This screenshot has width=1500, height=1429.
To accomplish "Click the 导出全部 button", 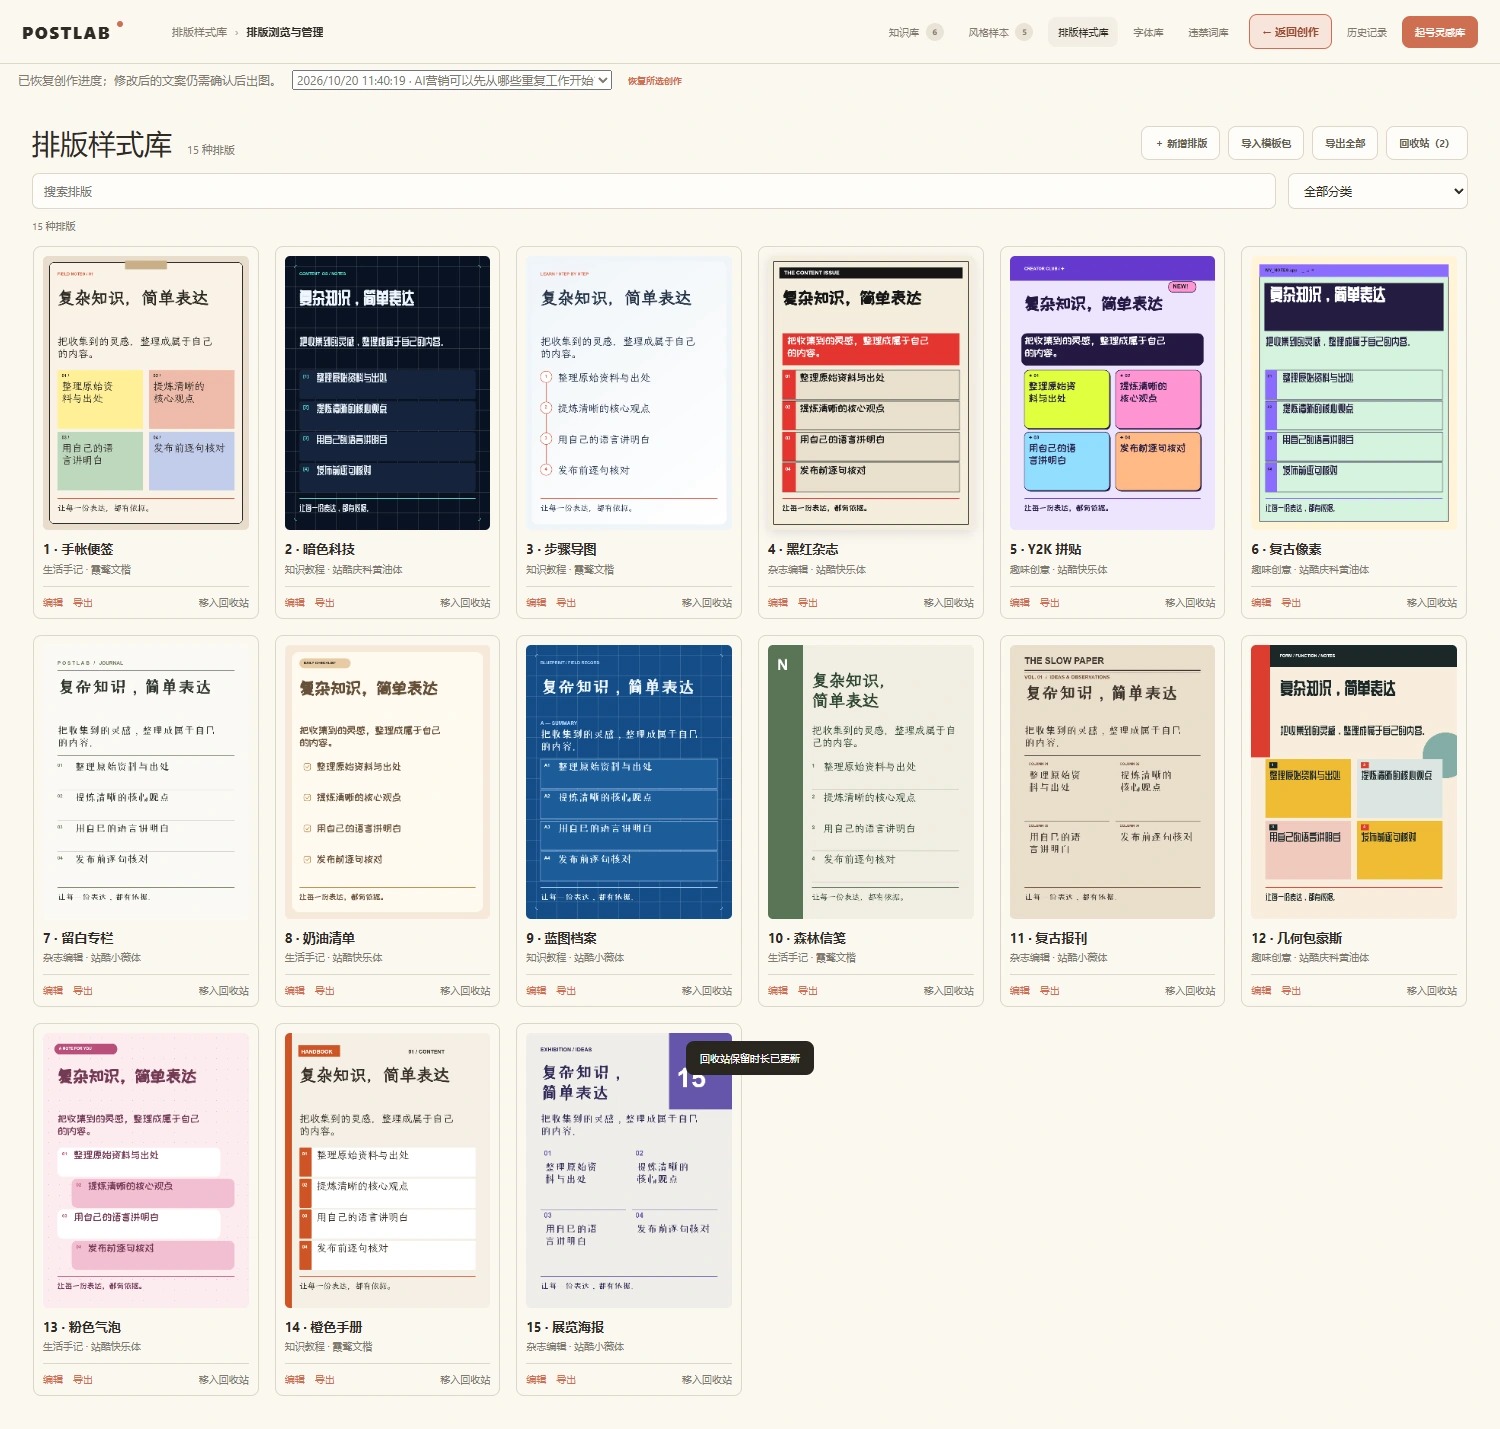I will coord(1345,143).
